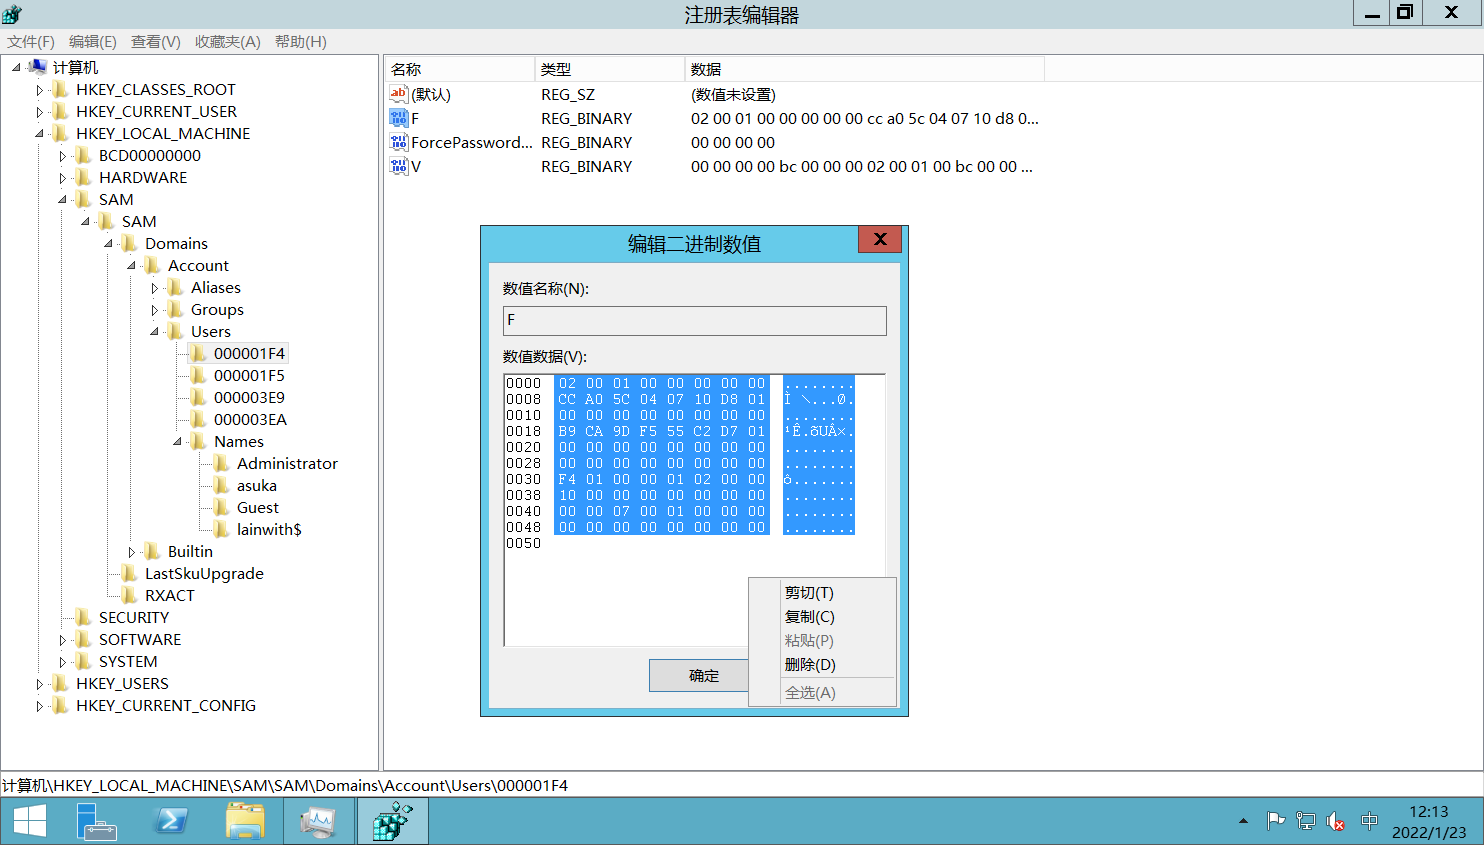Click the default string value icon
This screenshot has height=845, width=1484.
click(399, 94)
